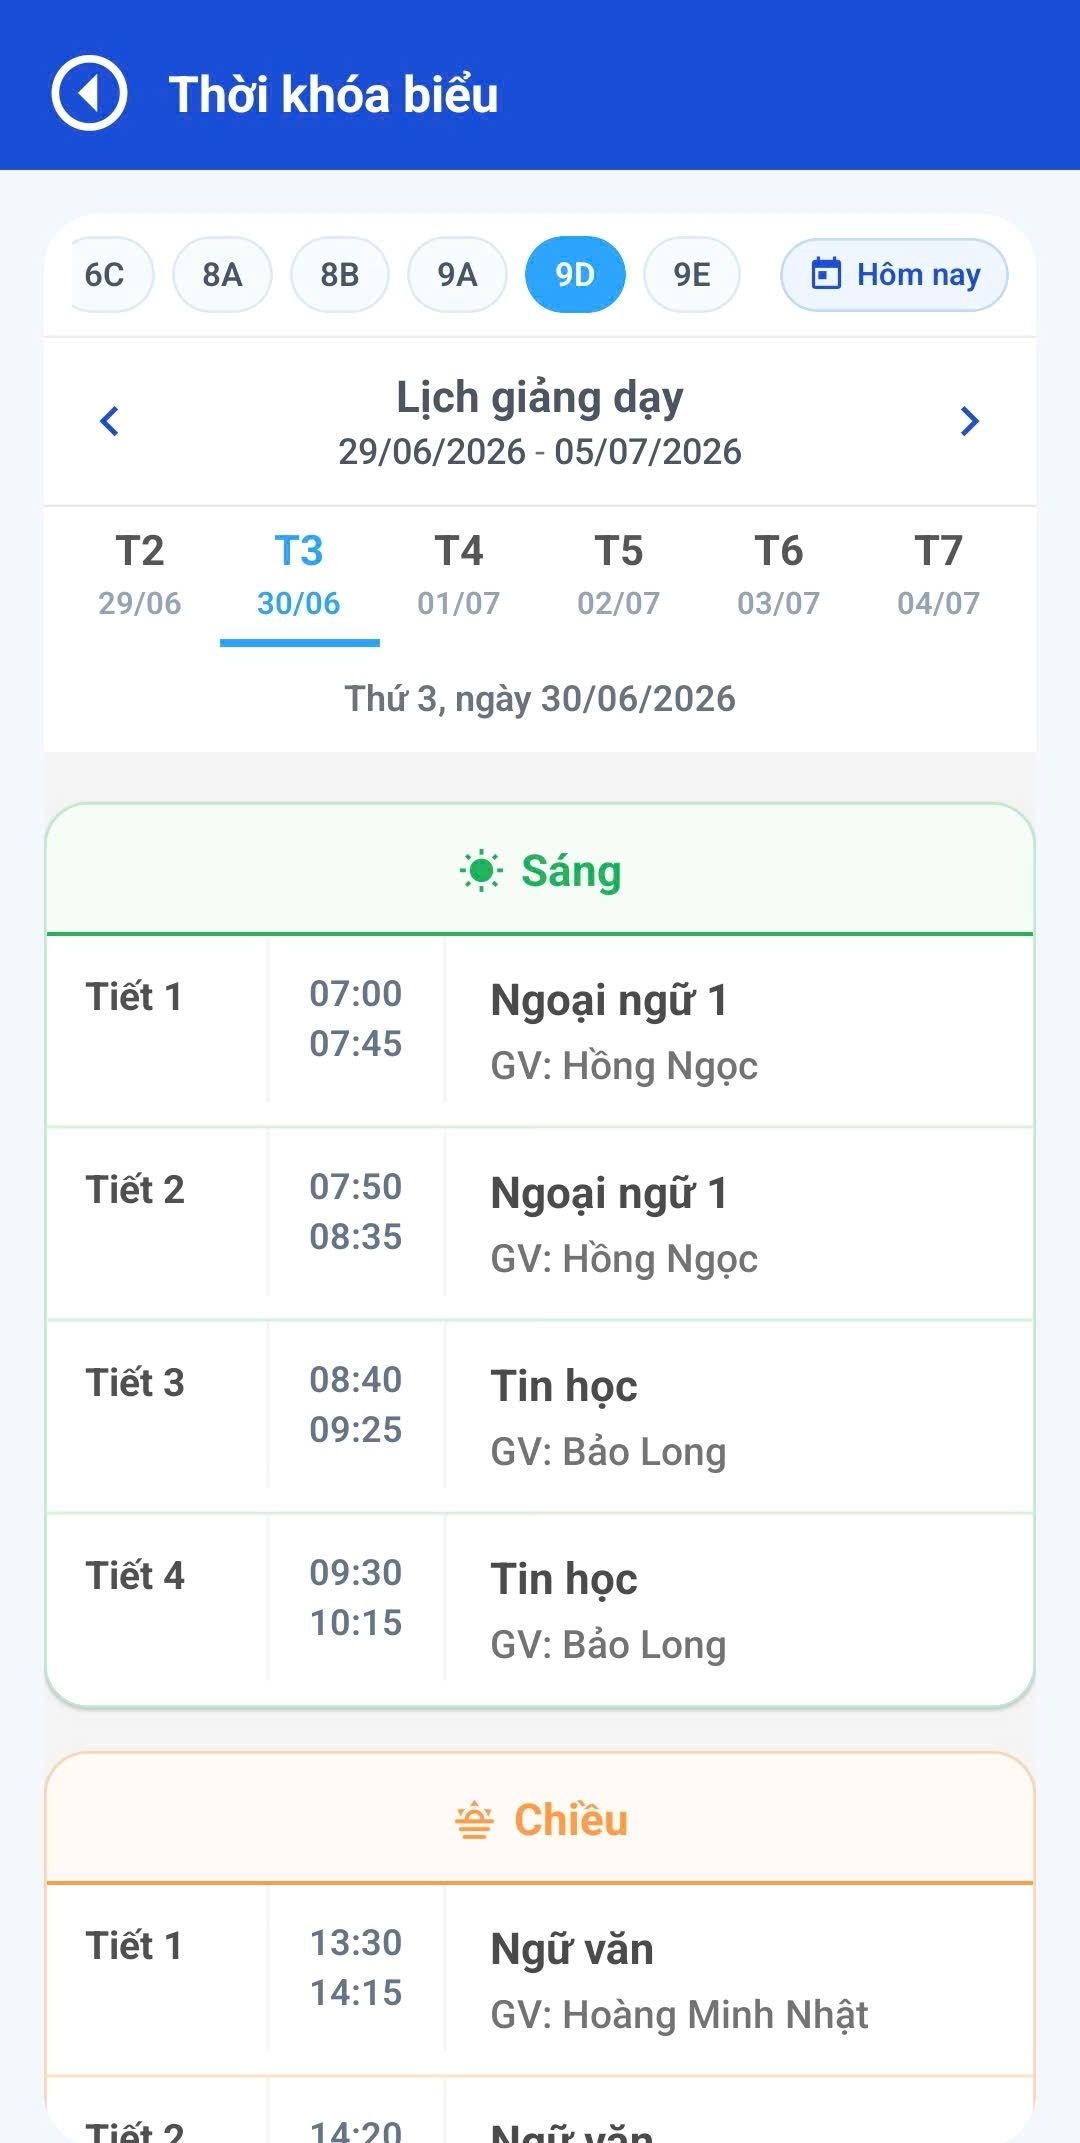Image resolution: width=1080 pixels, height=2143 pixels.
Task: Select class 9E chip
Action: tap(692, 274)
